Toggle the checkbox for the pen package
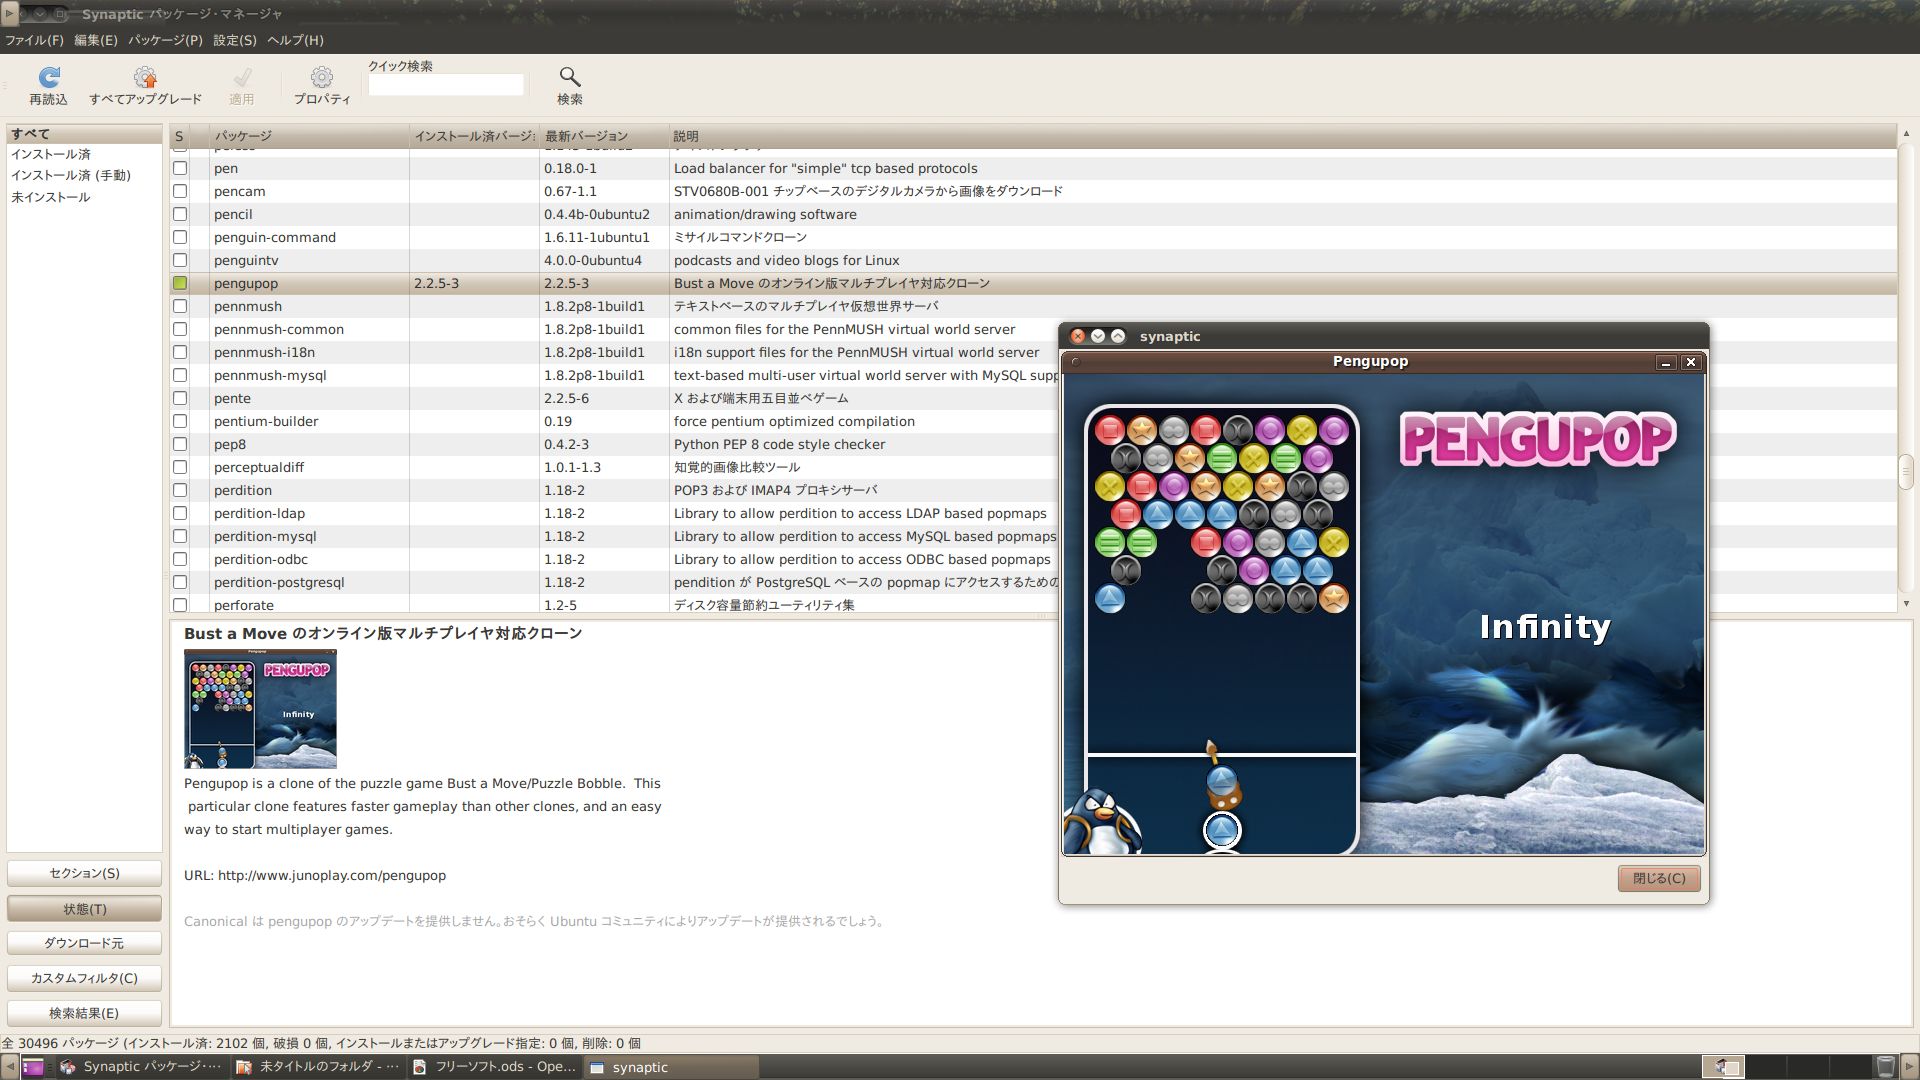Viewport: 1920px width, 1080px height. (180, 168)
